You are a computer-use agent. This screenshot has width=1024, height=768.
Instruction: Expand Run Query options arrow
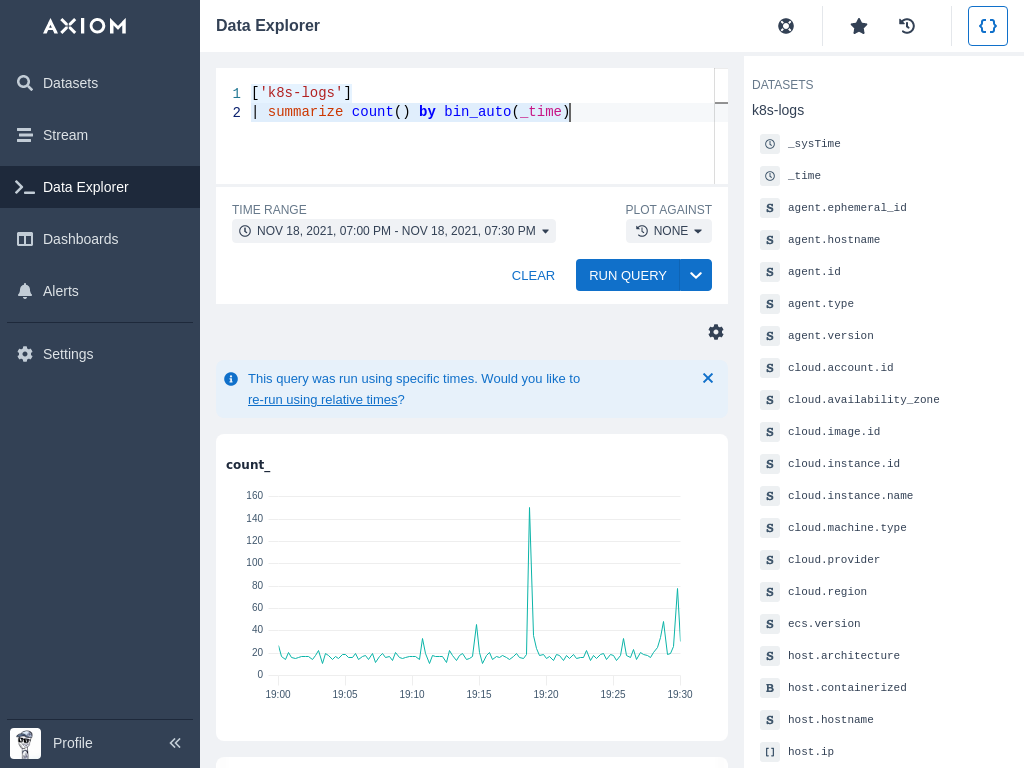point(696,275)
